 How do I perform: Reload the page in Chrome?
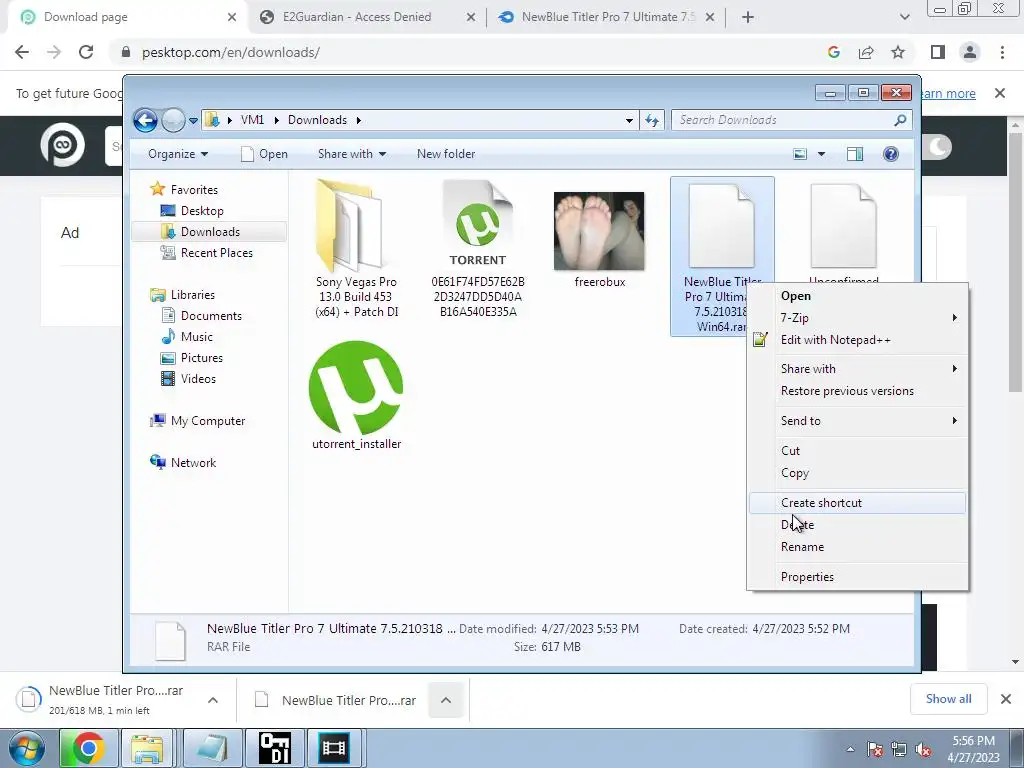86,52
